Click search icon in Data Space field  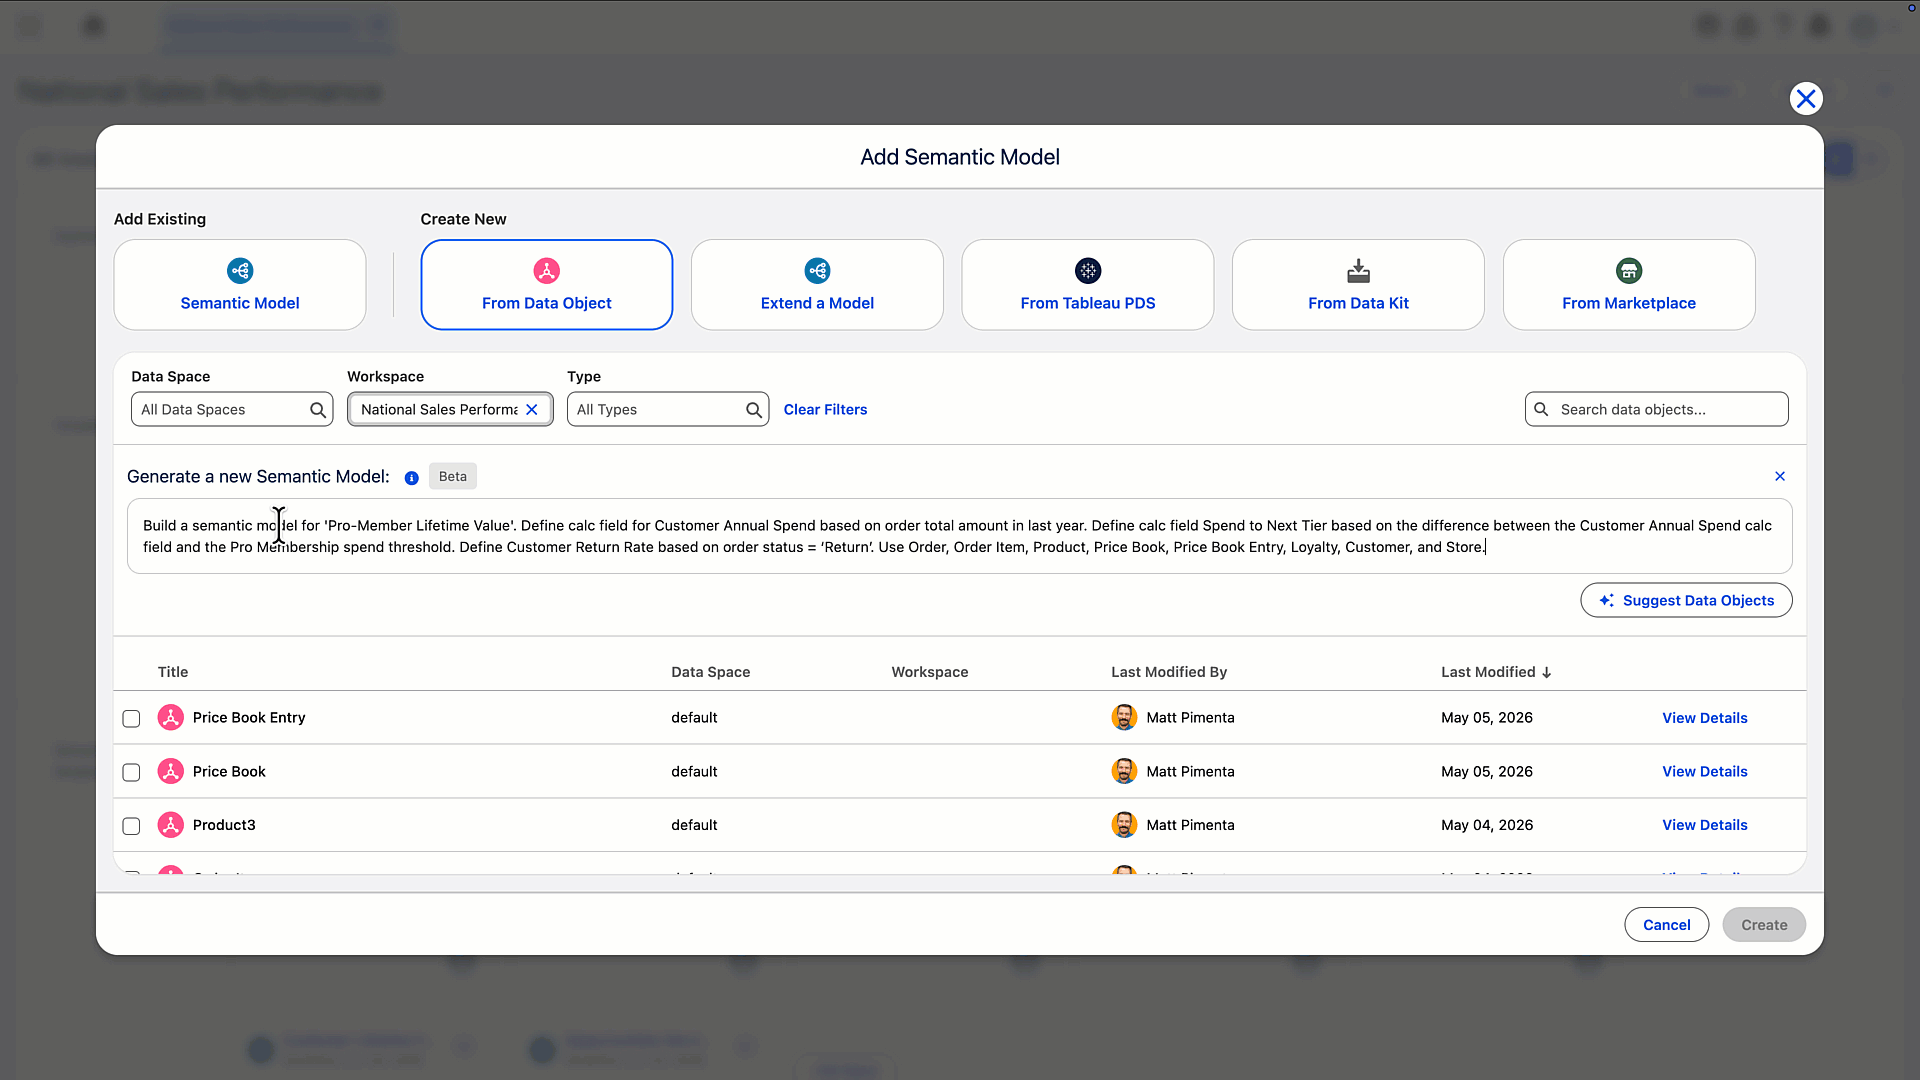point(317,410)
